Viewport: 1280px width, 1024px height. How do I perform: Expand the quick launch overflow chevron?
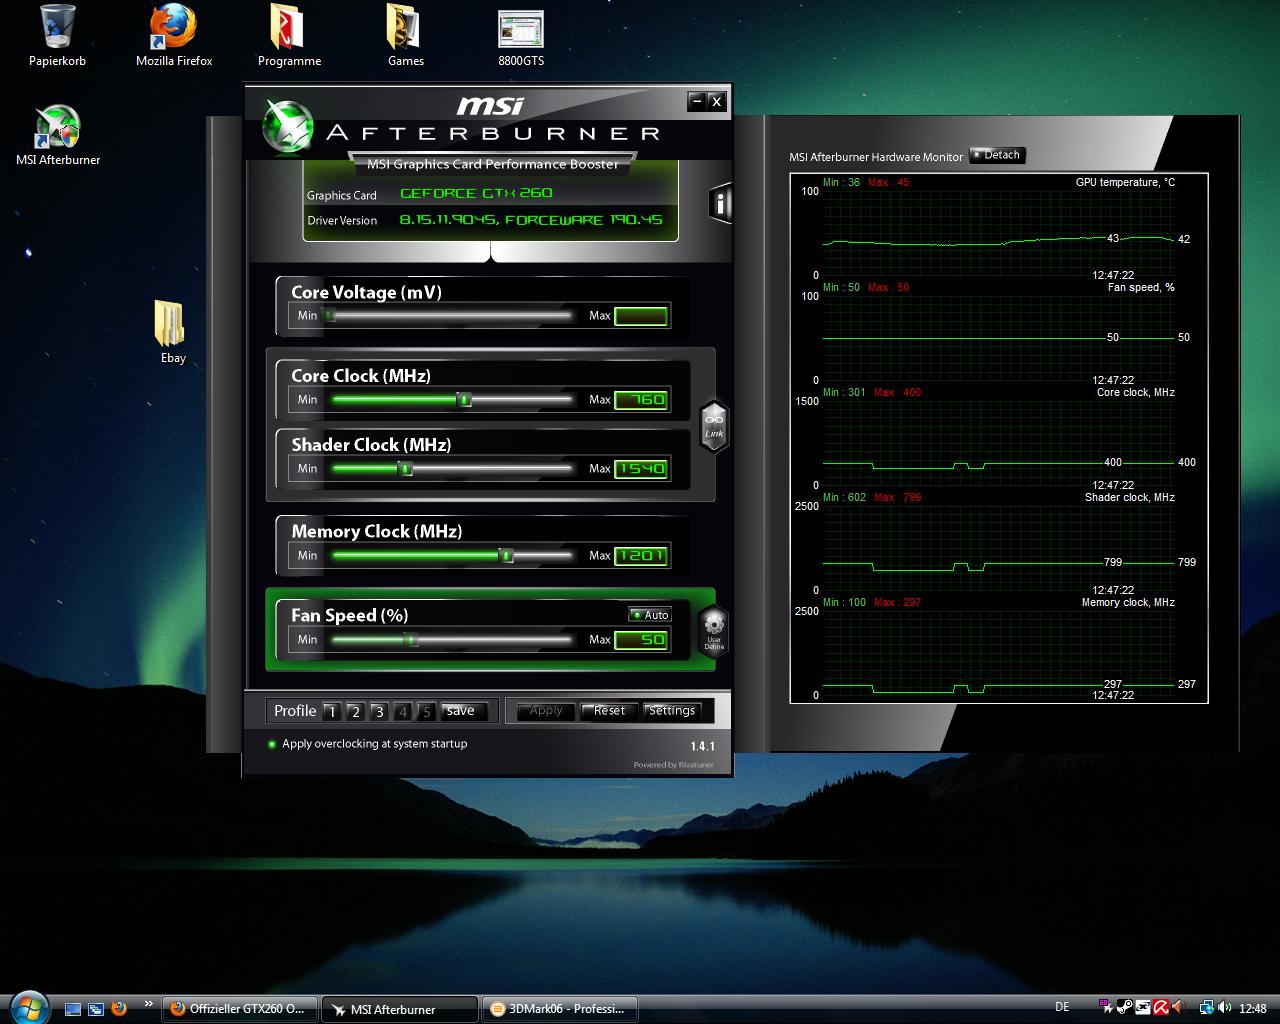click(x=149, y=1003)
